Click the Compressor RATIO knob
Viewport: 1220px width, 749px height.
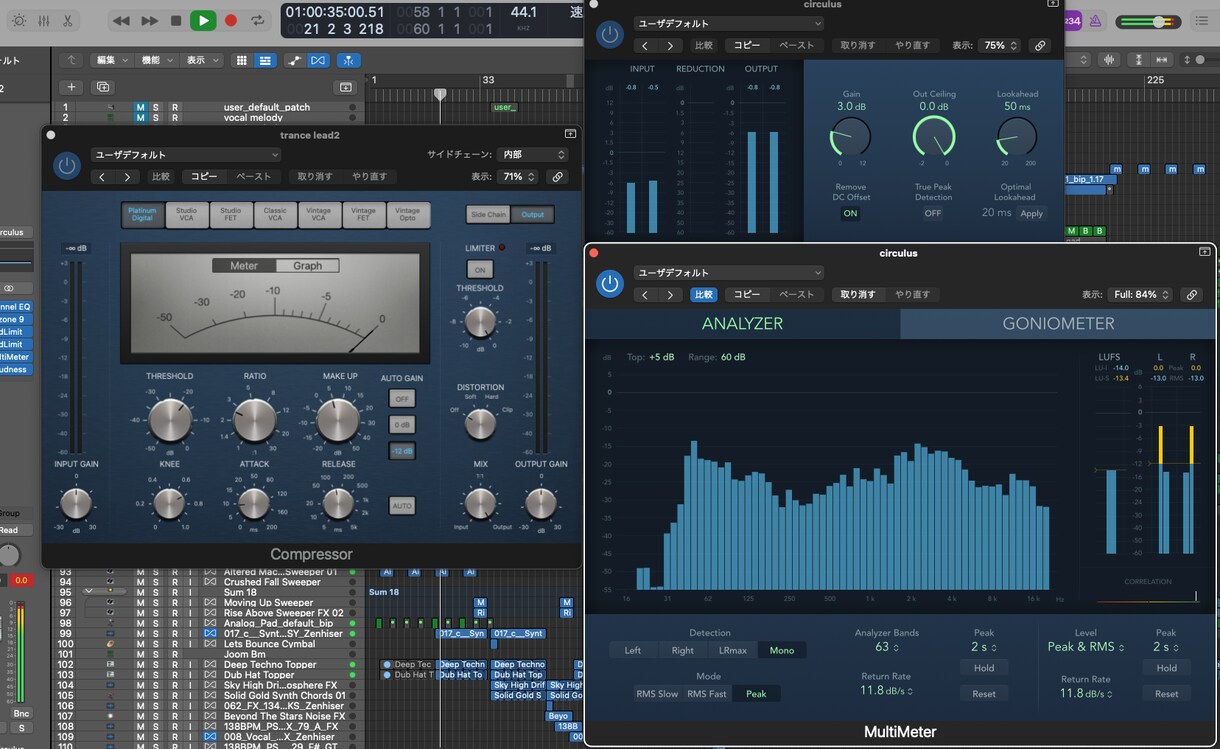[x=255, y=420]
